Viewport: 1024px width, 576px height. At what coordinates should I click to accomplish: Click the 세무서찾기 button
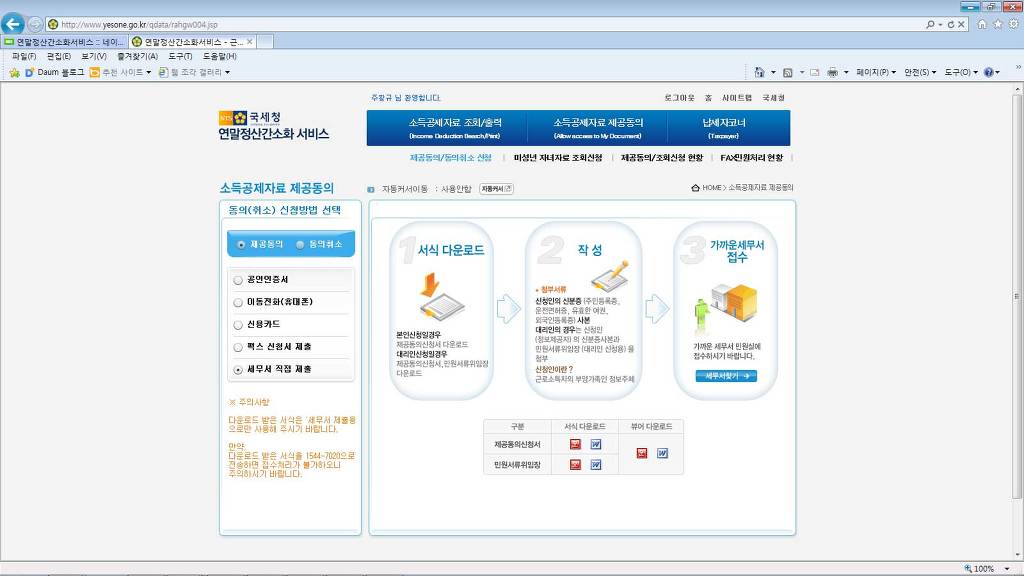point(726,376)
